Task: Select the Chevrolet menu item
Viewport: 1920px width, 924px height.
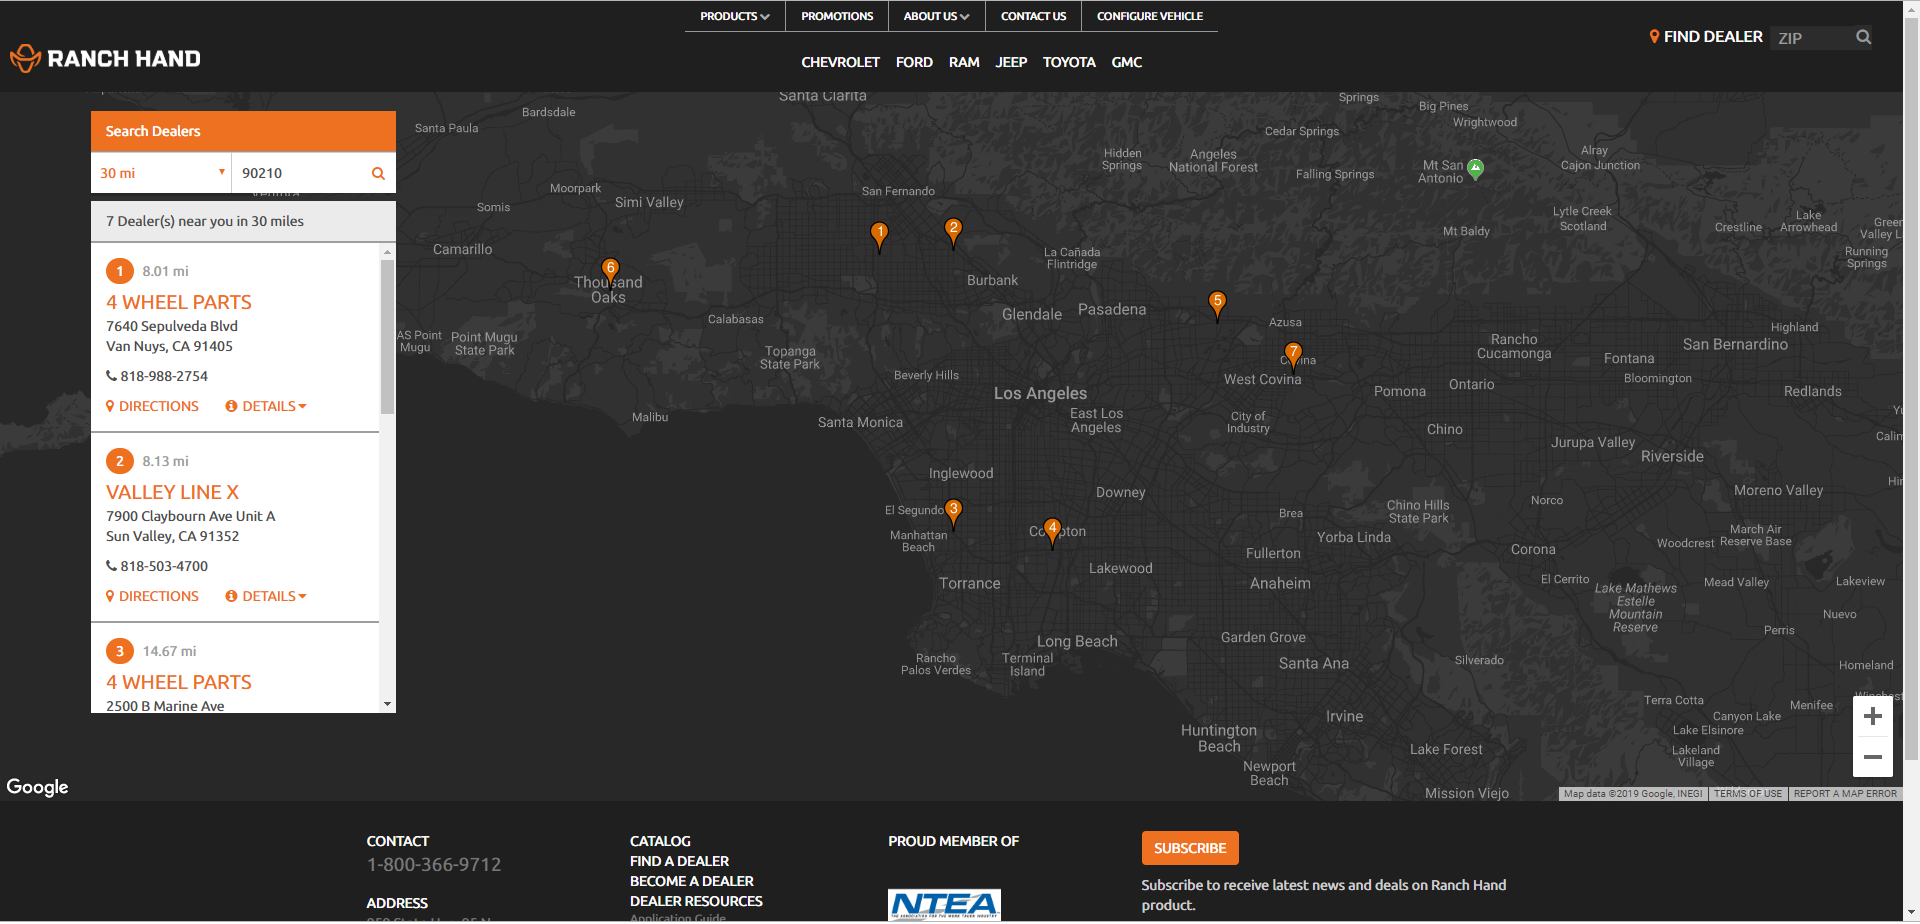Action: (x=841, y=62)
